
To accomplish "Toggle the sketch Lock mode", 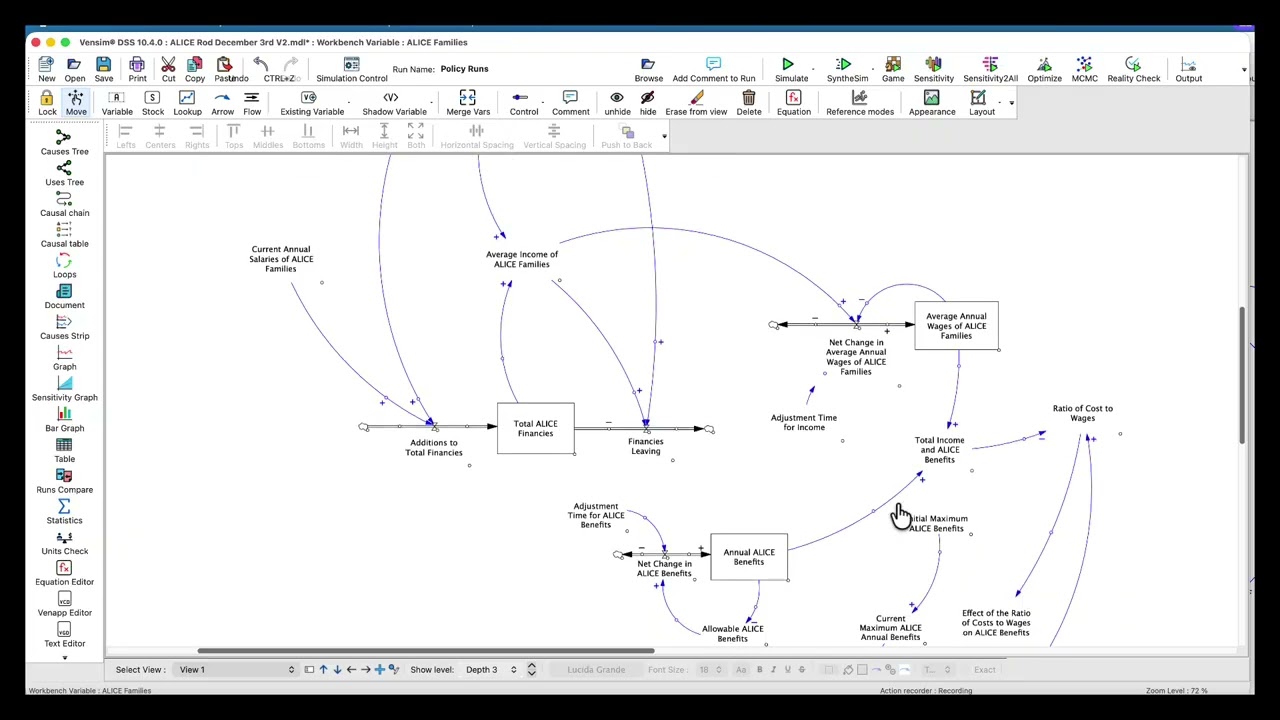I will pyautogui.click(x=47, y=103).
